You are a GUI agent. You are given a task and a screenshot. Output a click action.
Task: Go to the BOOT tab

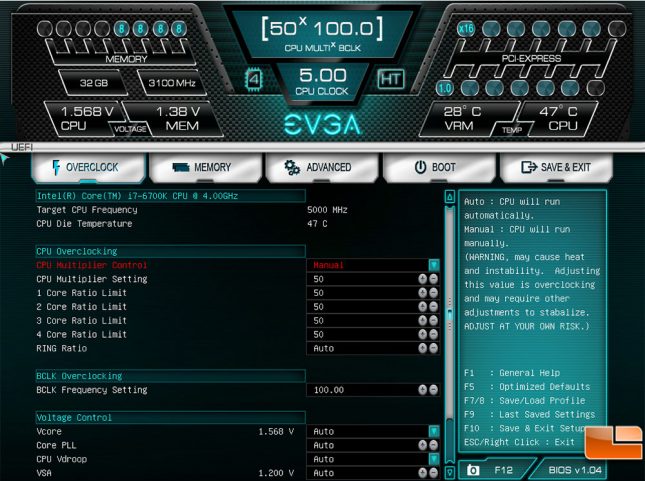439,167
